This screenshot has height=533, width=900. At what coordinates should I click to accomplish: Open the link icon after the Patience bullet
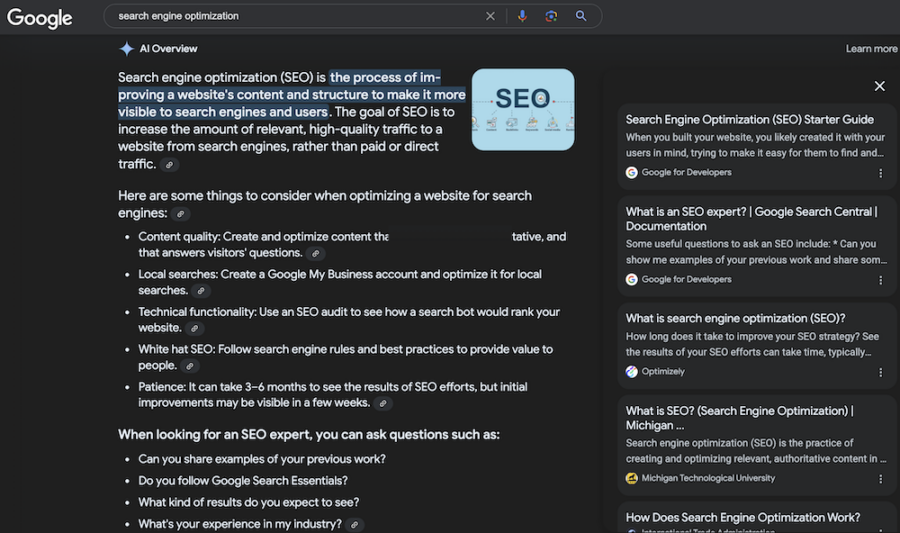pos(382,404)
